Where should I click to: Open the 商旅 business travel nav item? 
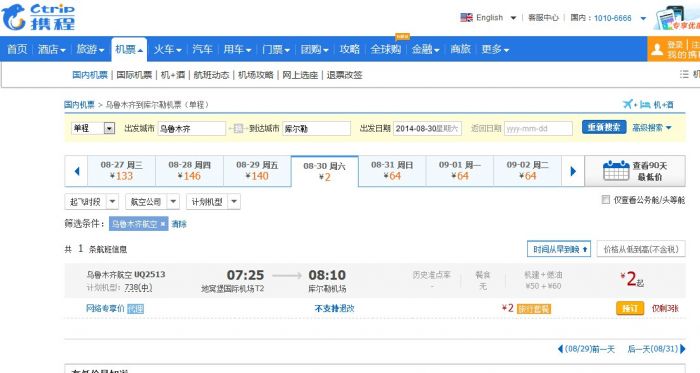(460, 49)
